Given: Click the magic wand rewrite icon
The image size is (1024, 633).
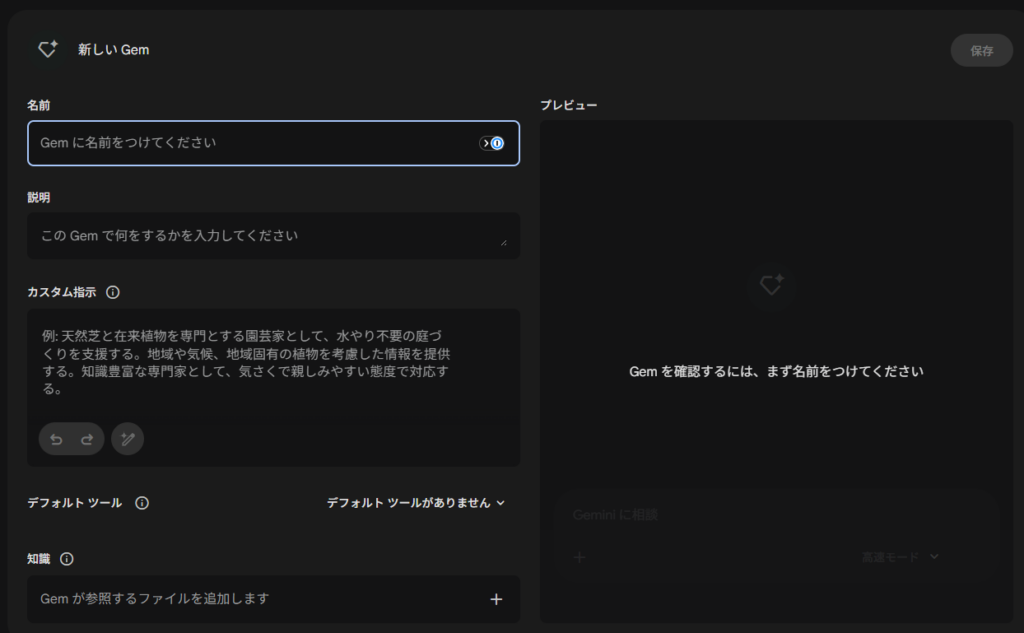Looking at the screenshot, I should pyautogui.click(x=127, y=439).
